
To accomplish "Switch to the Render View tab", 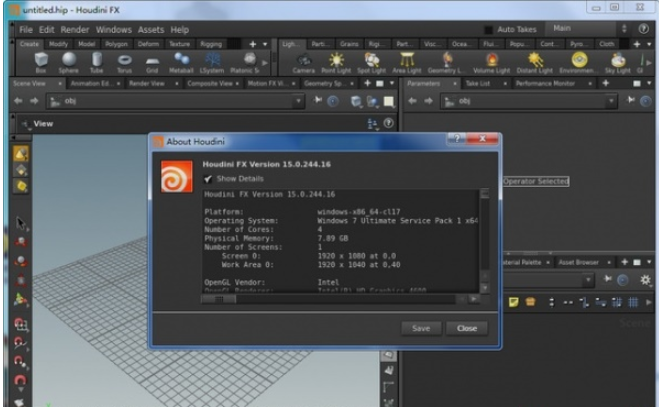I will pos(147,84).
